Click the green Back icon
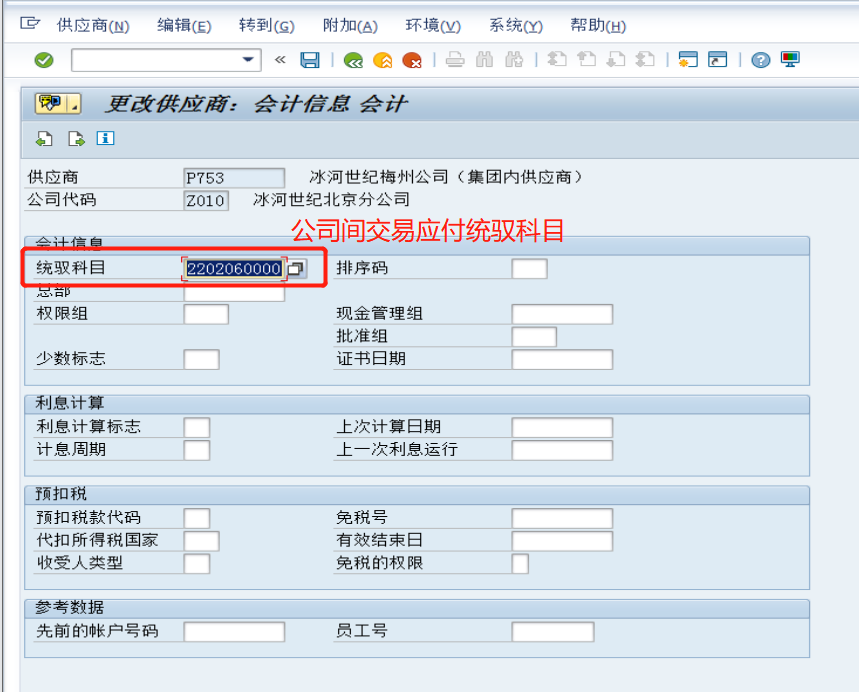The height and width of the screenshot is (692, 859). [353, 60]
